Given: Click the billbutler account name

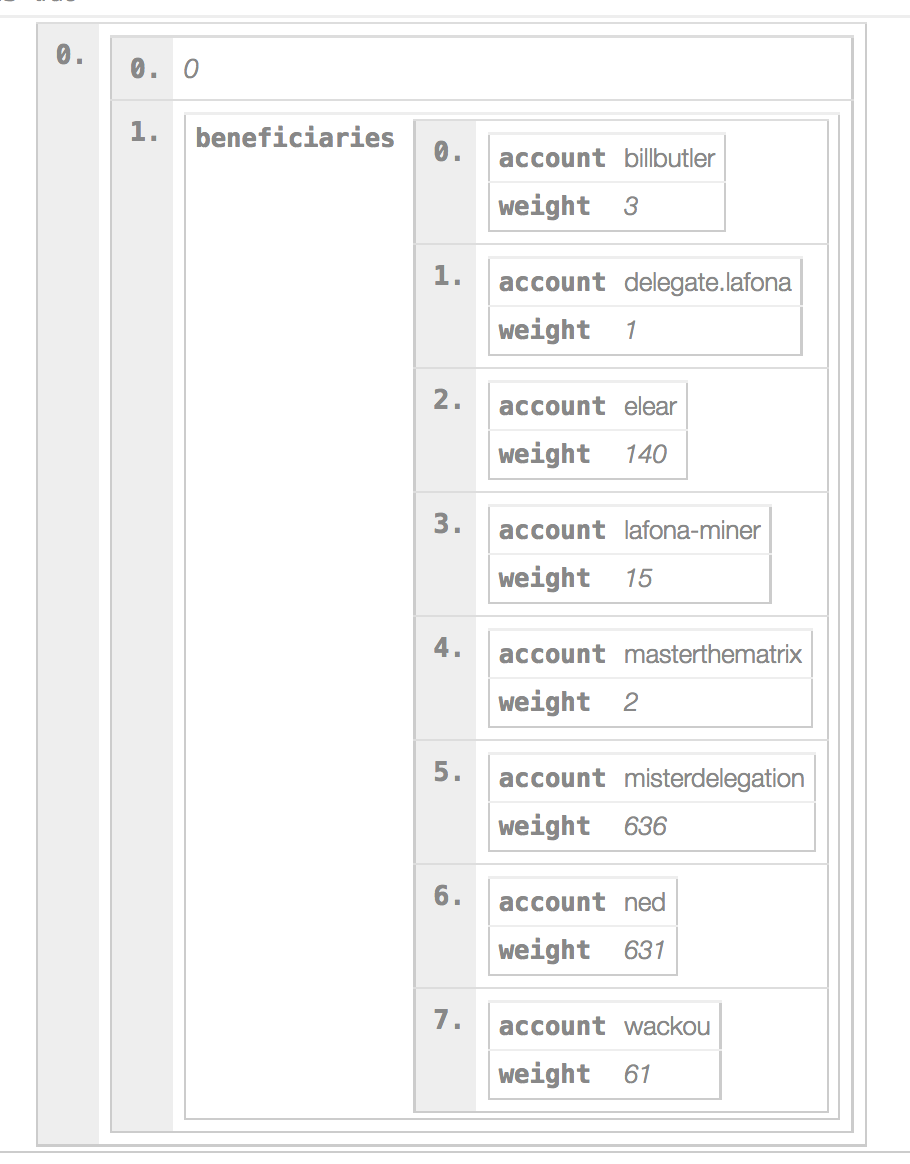Looking at the screenshot, I should point(669,158).
